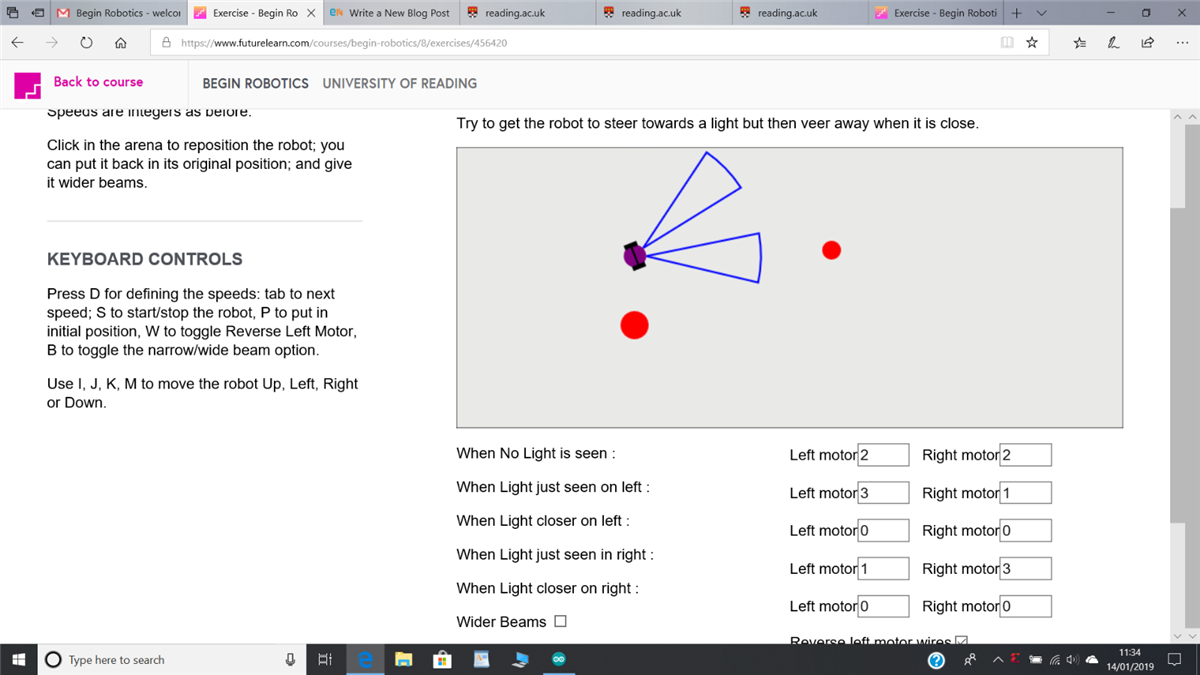
Task: Open Edge from the taskbar
Action: pos(365,659)
